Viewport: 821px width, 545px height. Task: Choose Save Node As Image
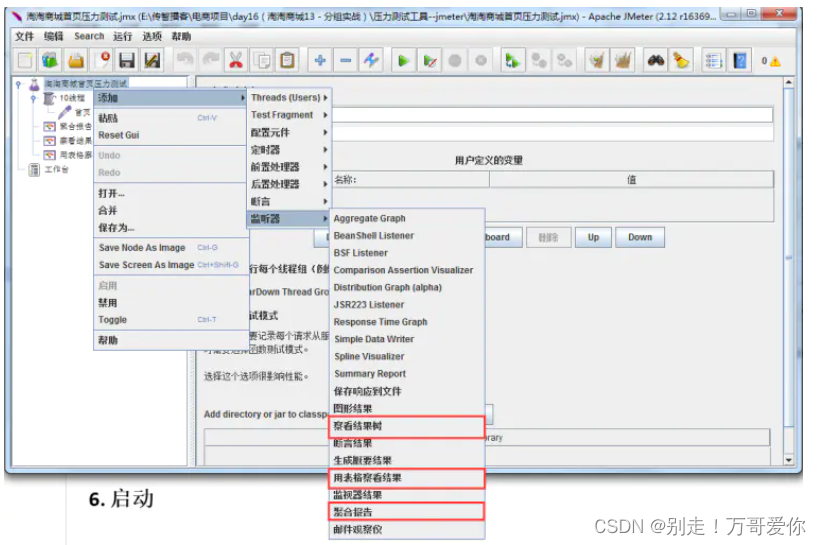[170, 248]
